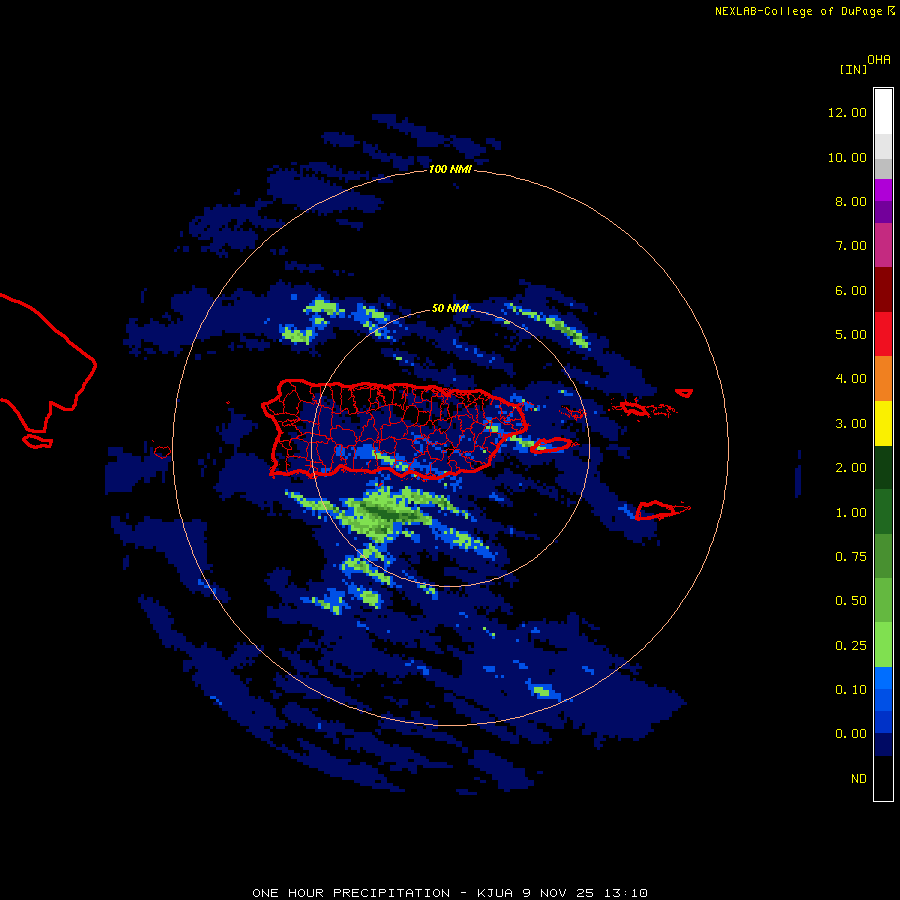Image resolution: width=900 pixels, height=900 pixels.
Task: Select the 8.00 legend value
Action: coord(851,201)
